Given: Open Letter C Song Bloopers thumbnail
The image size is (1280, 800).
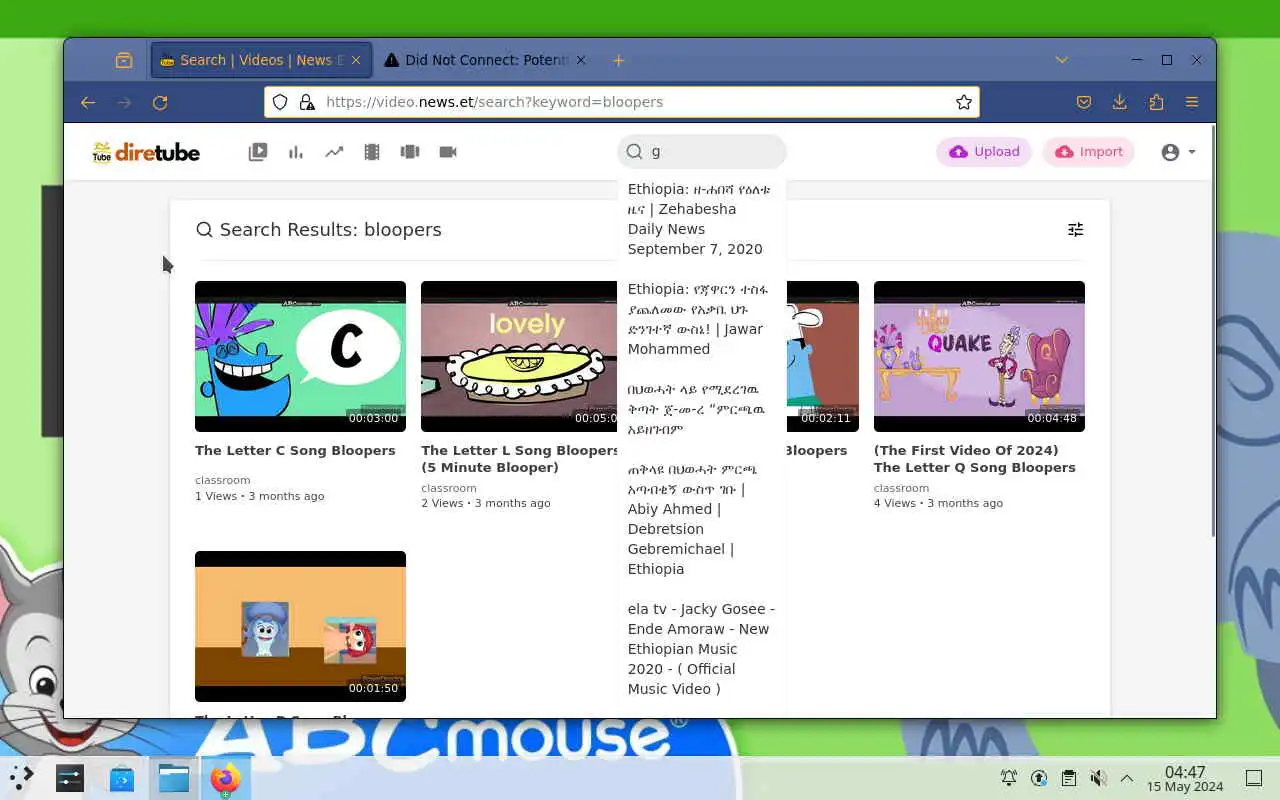Looking at the screenshot, I should [x=300, y=356].
